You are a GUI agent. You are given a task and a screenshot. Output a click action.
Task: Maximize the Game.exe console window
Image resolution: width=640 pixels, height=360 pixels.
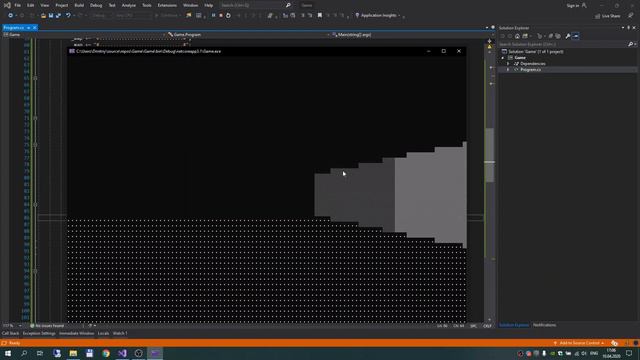point(444,51)
